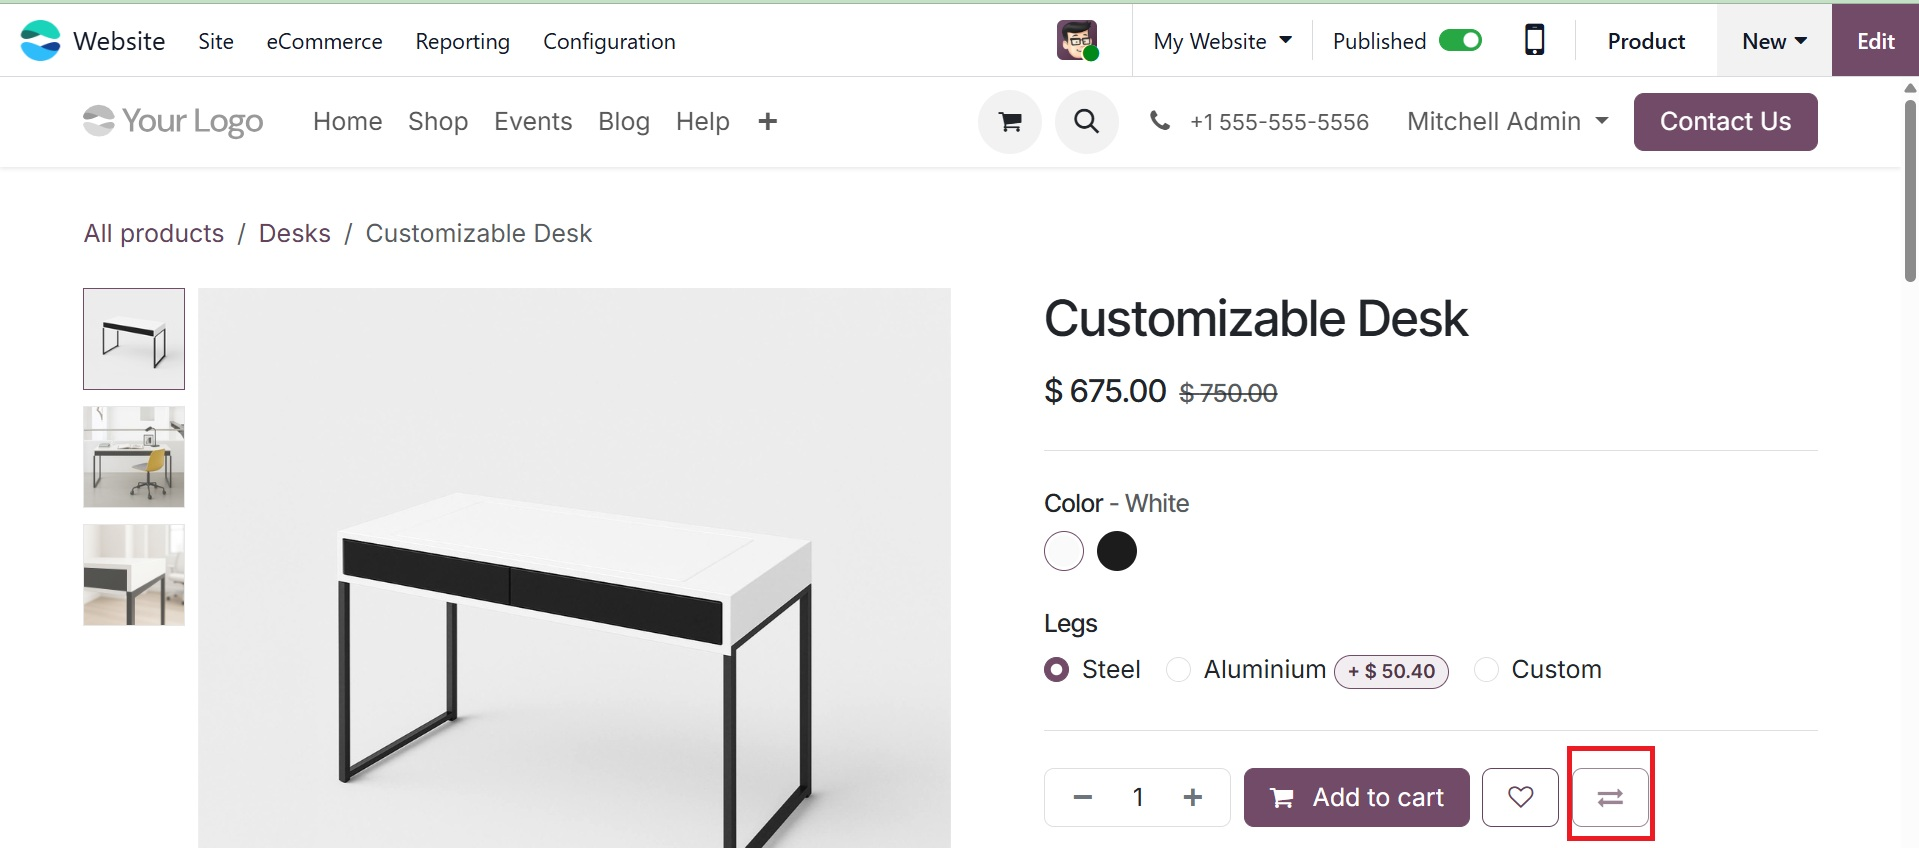Expand the My Website dropdown

click(1222, 41)
